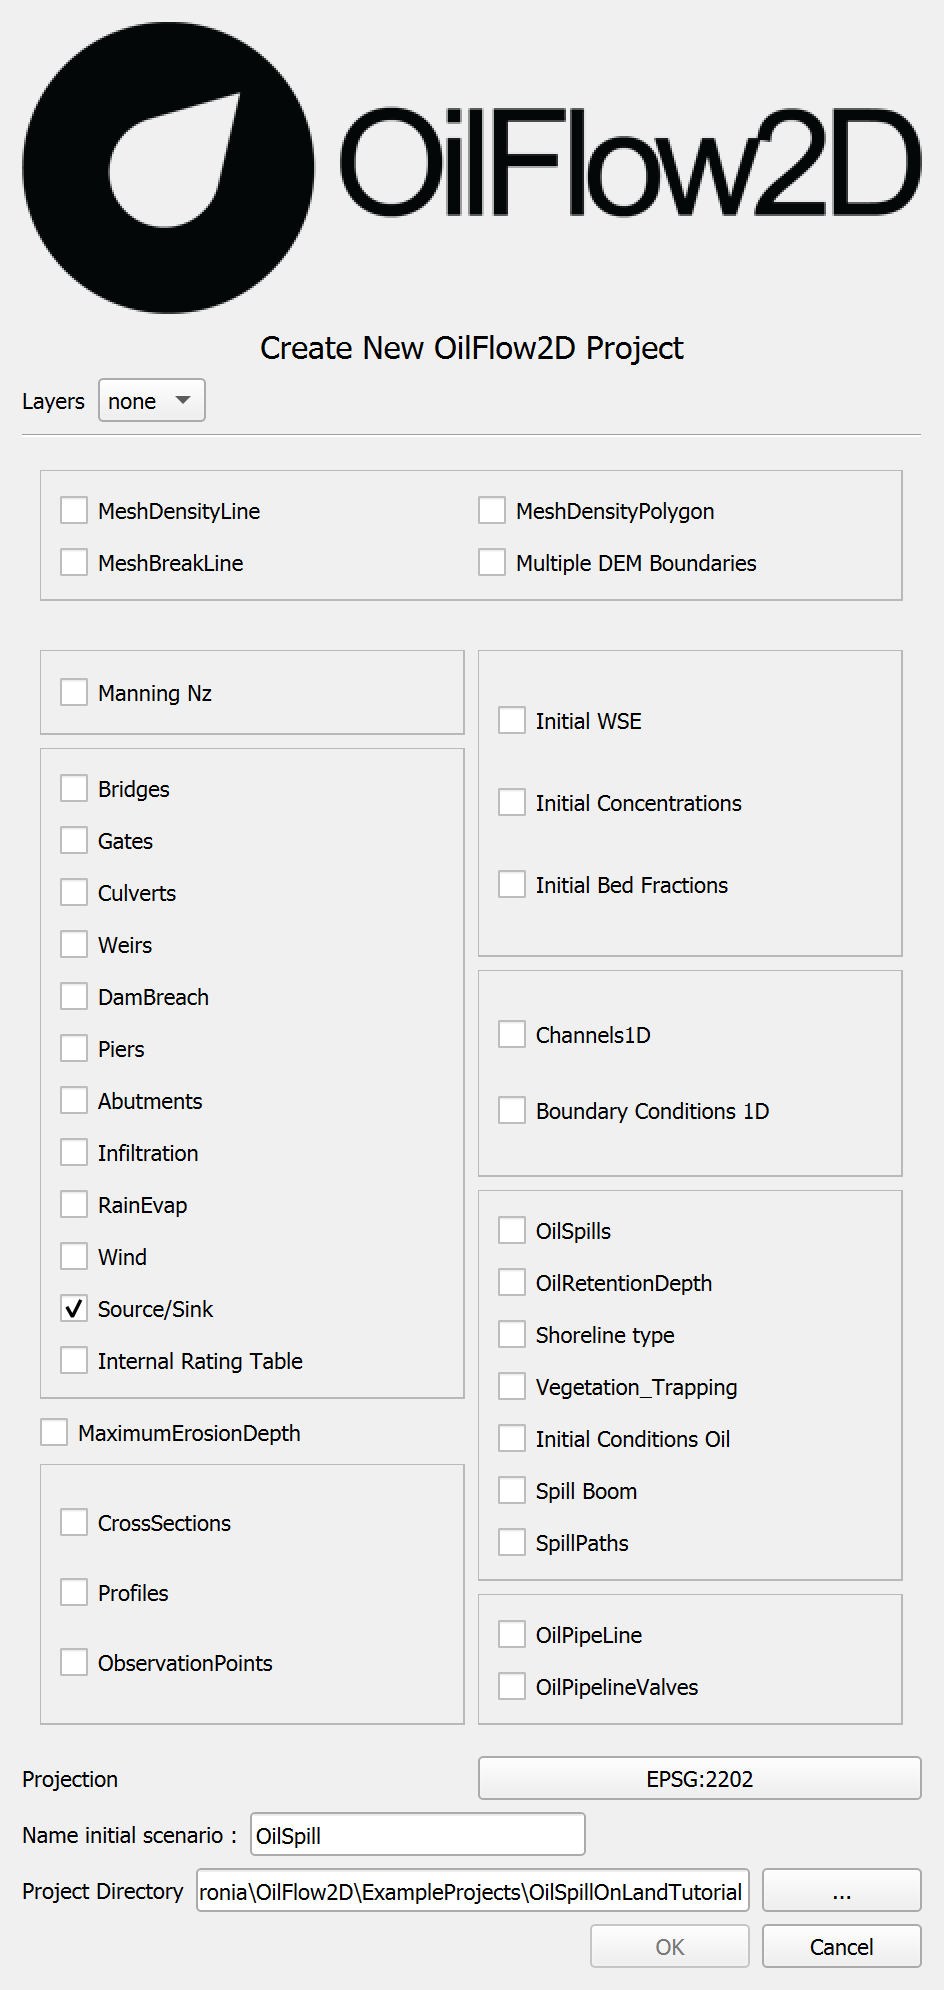The height and width of the screenshot is (1990, 944).
Task: Check the OilPipelineValves option
Action: click(512, 1686)
